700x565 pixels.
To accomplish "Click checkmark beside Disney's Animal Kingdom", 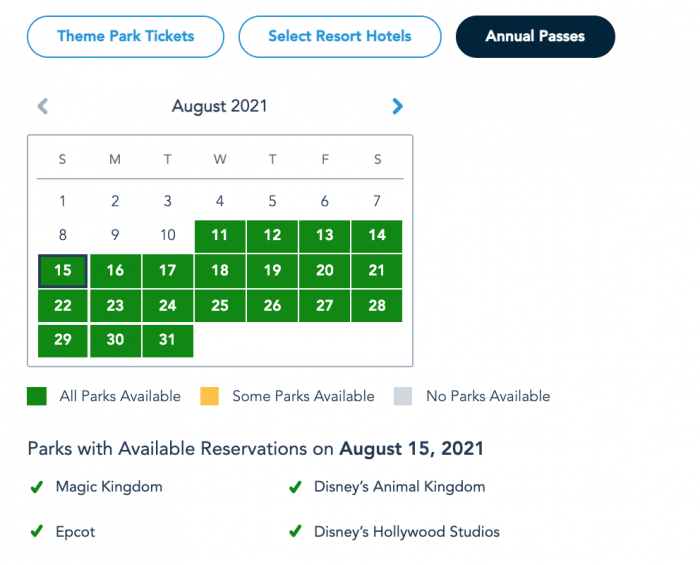I will click(x=295, y=487).
